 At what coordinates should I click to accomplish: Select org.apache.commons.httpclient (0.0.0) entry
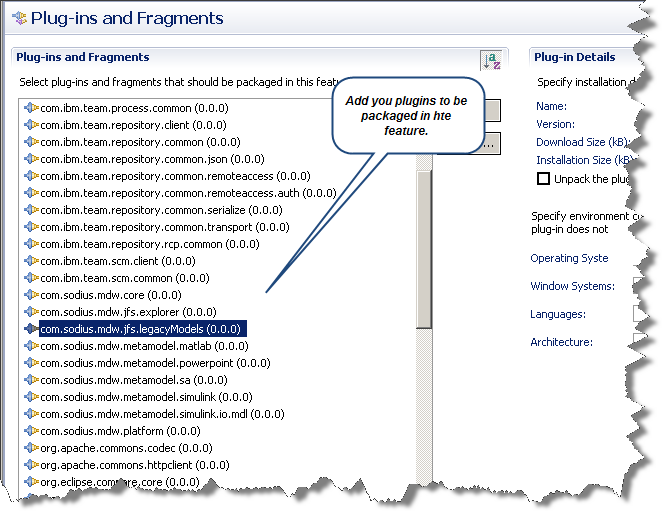coord(135,465)
